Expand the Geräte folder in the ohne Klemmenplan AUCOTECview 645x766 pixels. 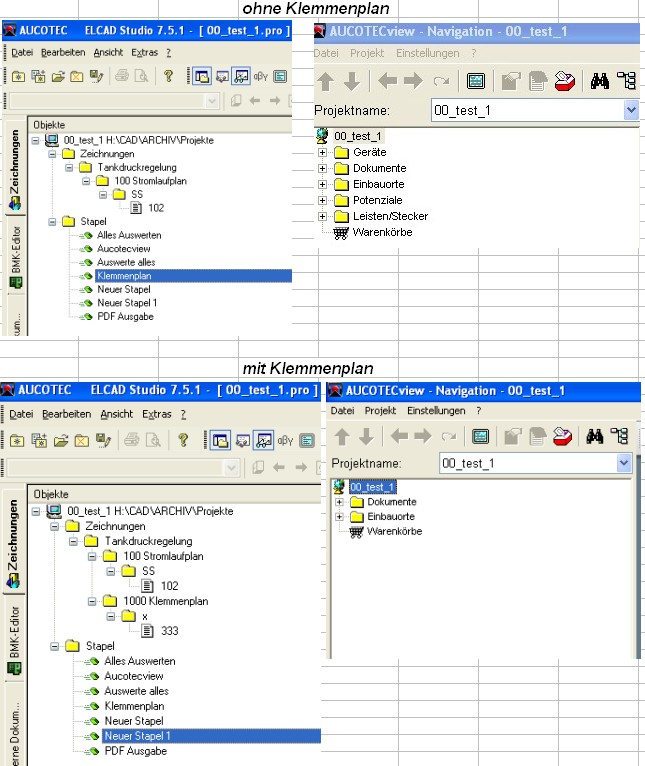coord(322,152)
